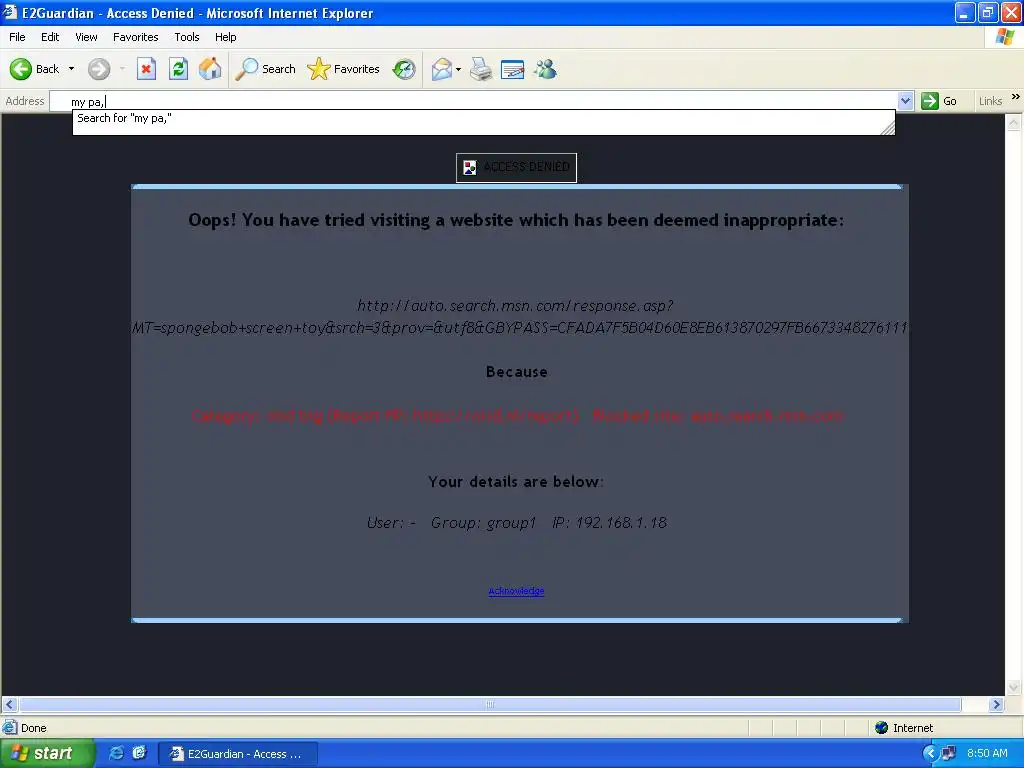Image resolution: width=1024 pixels, height=768 pixels.
Task: Open the File menu
Action: (x=17, y=37)
